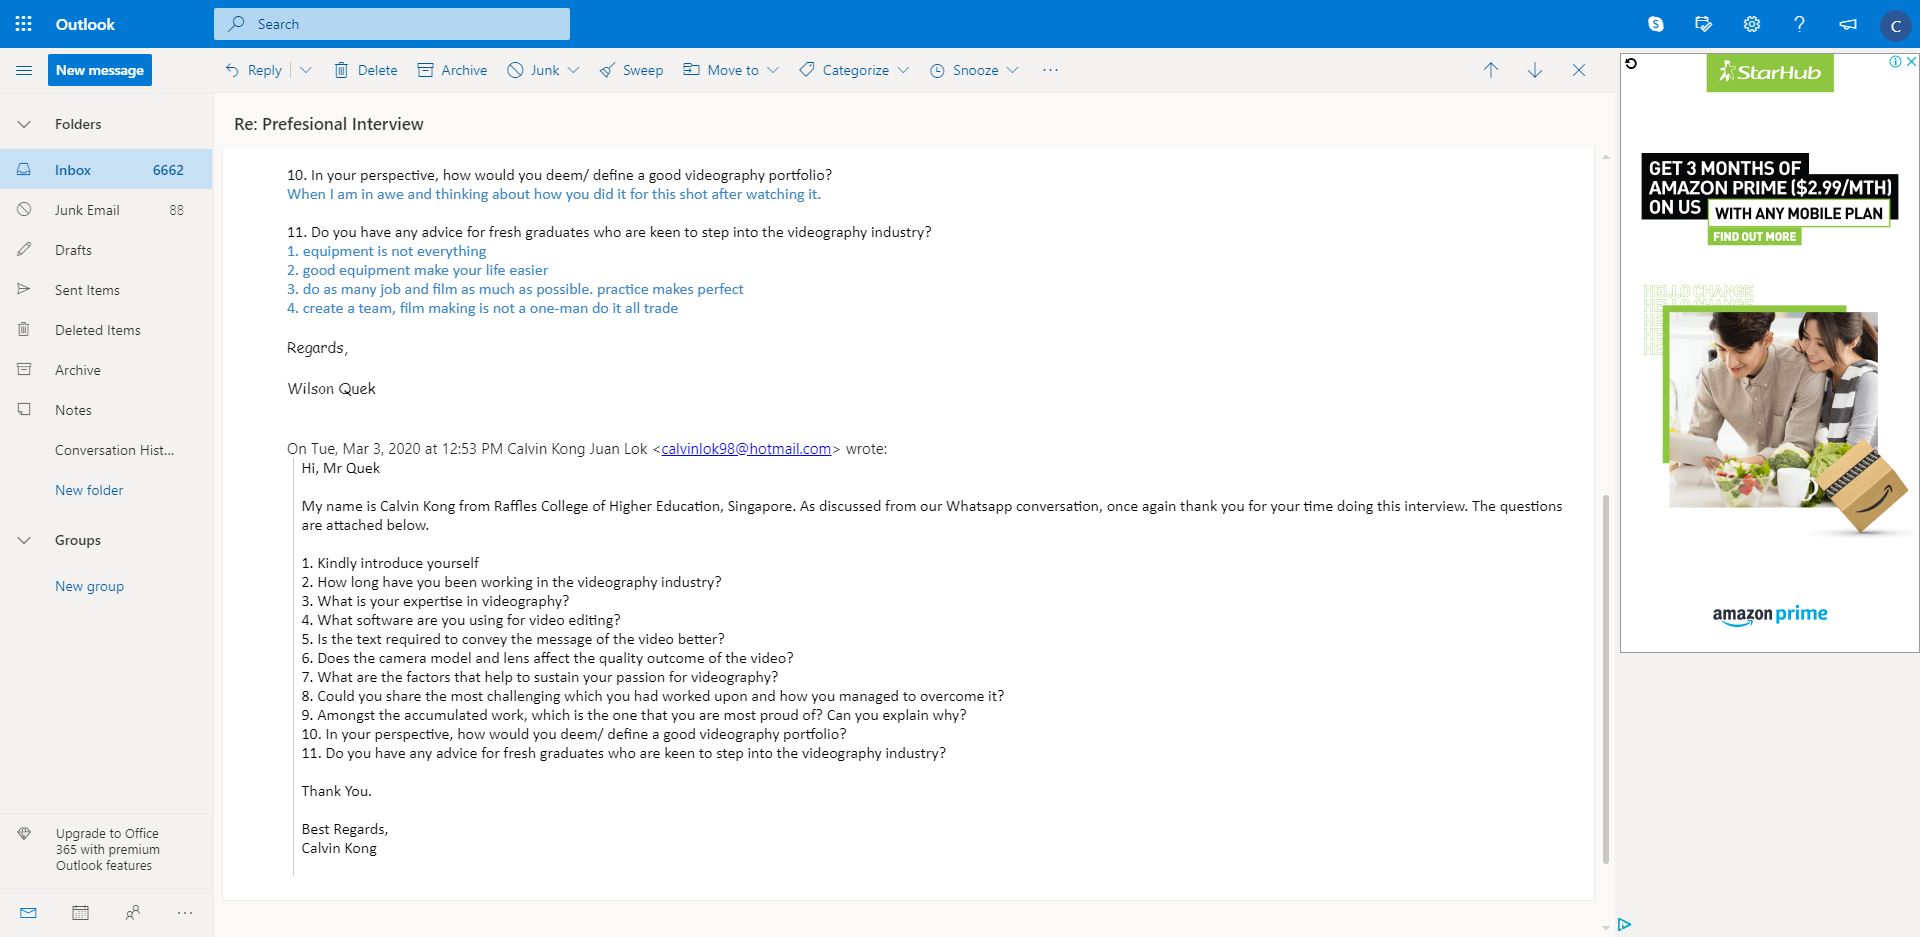Open People contacts in bottom bar
The image size is (1920, 937).
[x=132, y=912]
